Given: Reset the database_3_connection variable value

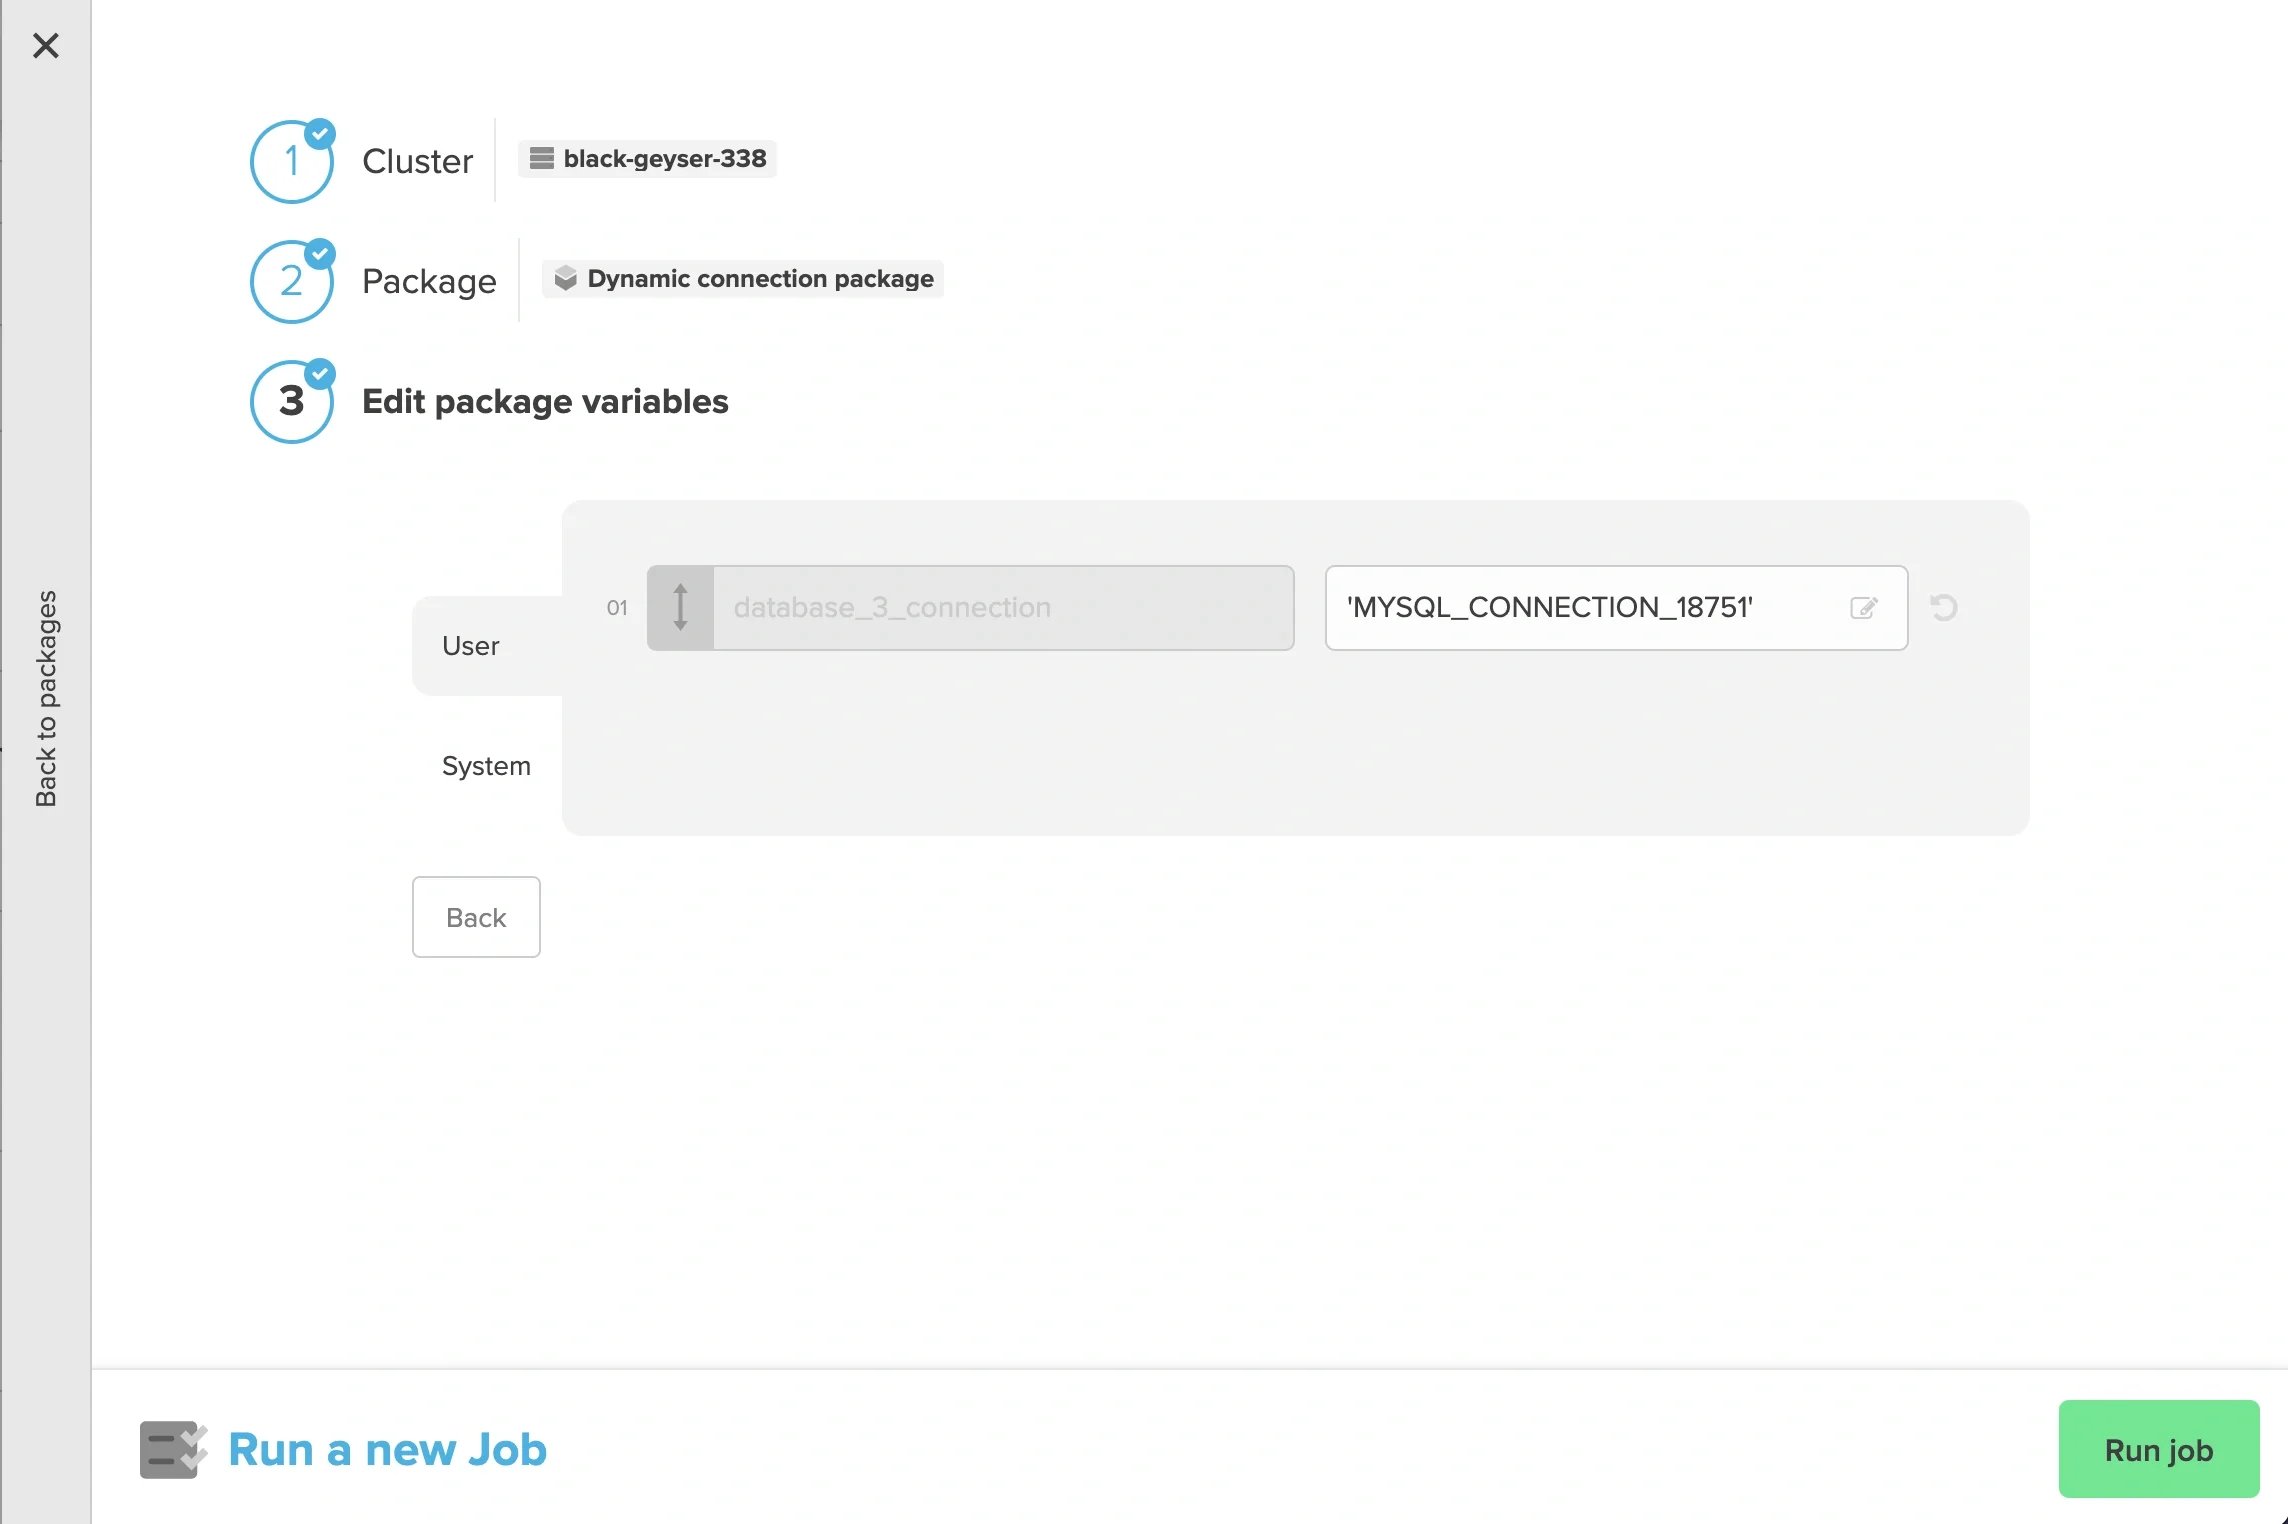Looking at the screenshot, I should coord(1944,608).
